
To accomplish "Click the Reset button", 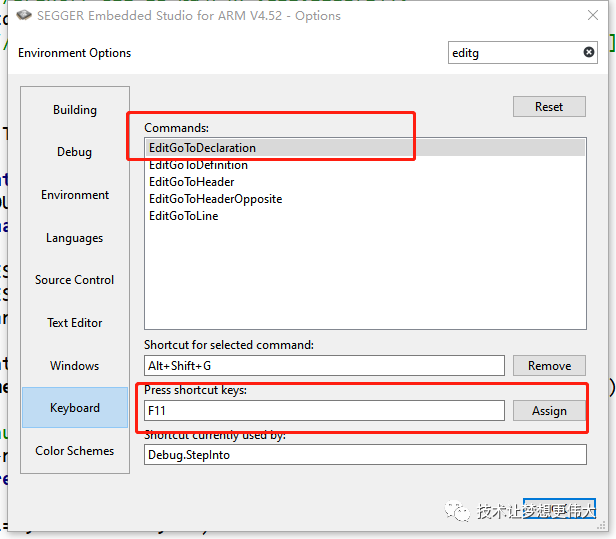I will [549, 106].
